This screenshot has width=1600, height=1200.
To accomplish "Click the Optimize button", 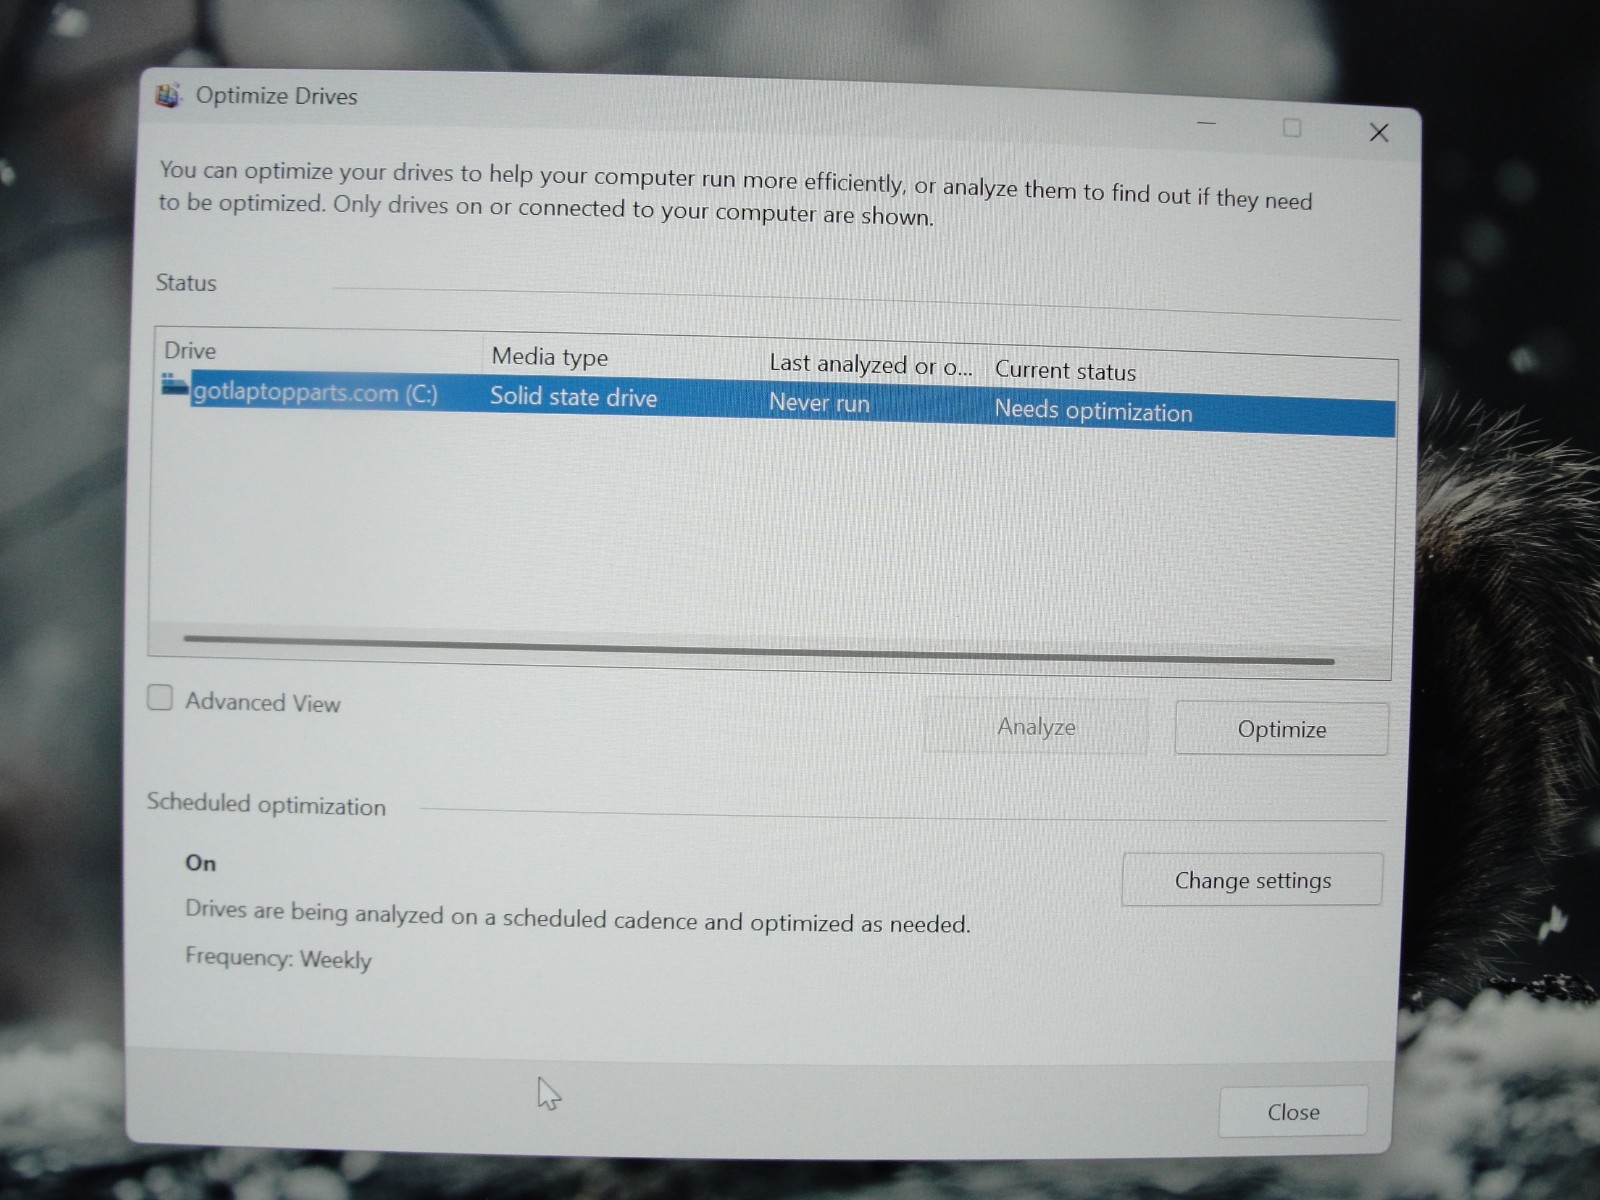I will 1281,729.
